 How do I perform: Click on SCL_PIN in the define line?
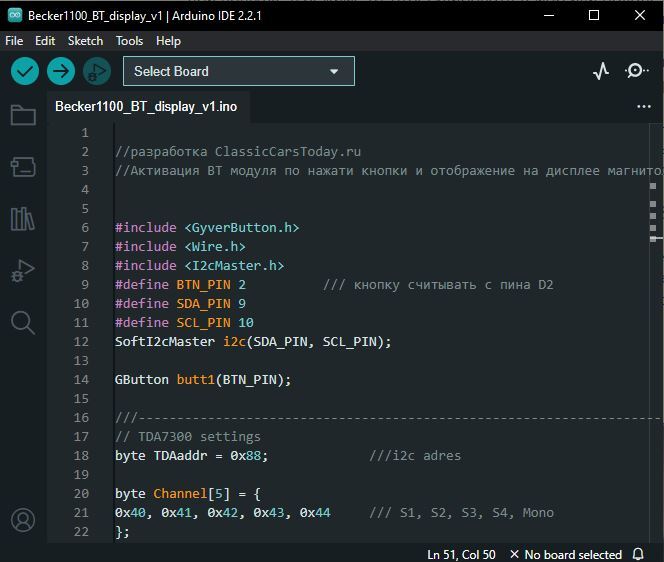tap(203, 323)
